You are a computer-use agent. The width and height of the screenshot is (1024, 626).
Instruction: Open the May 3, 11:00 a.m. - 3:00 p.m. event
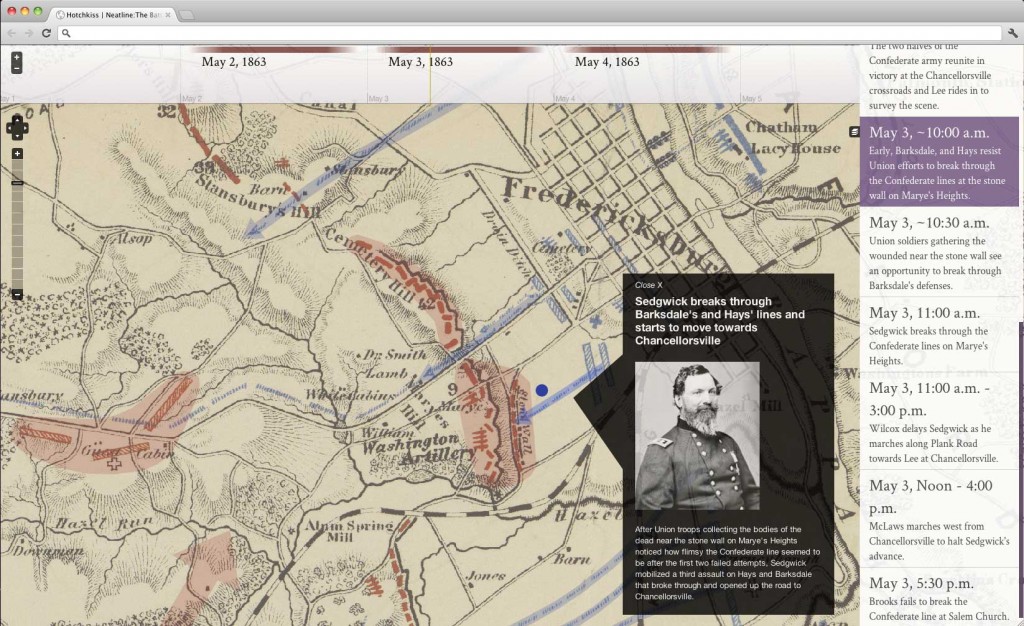click(x=938, y=422)
